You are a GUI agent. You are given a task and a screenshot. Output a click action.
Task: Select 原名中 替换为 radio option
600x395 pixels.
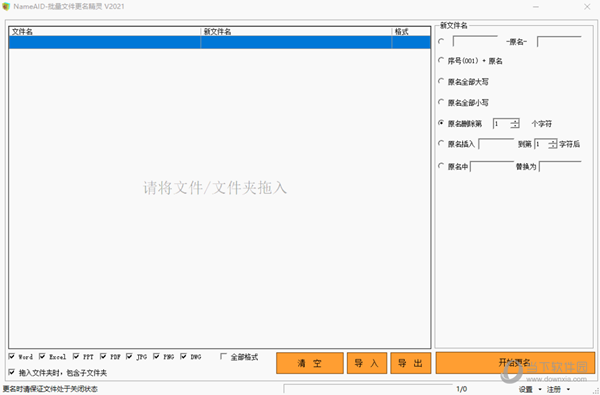(x=441, y=166)
